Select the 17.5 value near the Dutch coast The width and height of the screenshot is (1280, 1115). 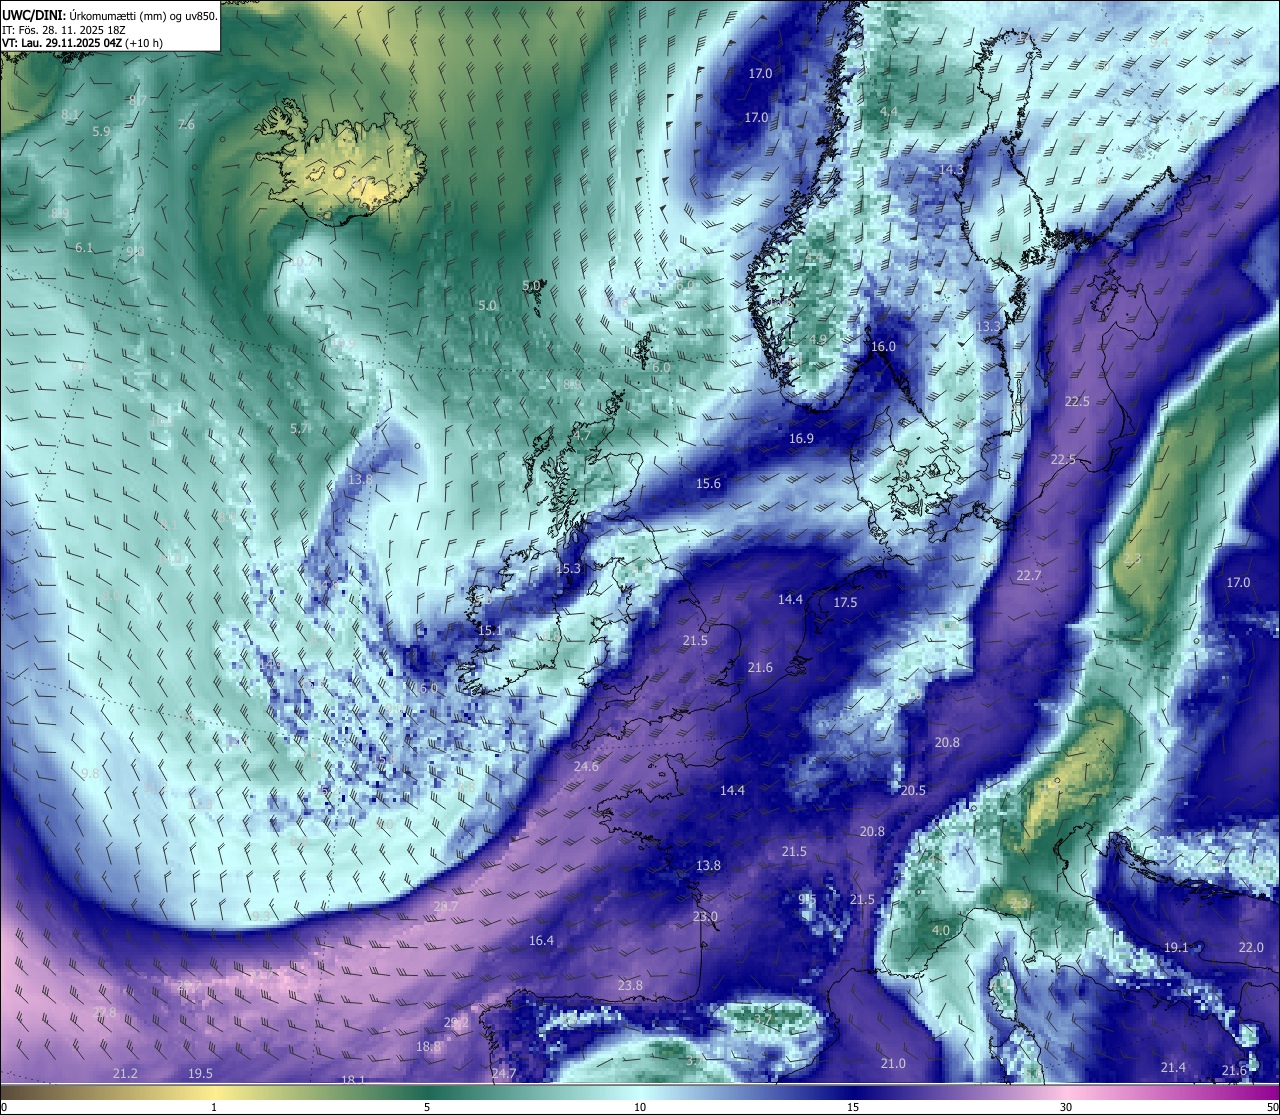pos(845,603)
